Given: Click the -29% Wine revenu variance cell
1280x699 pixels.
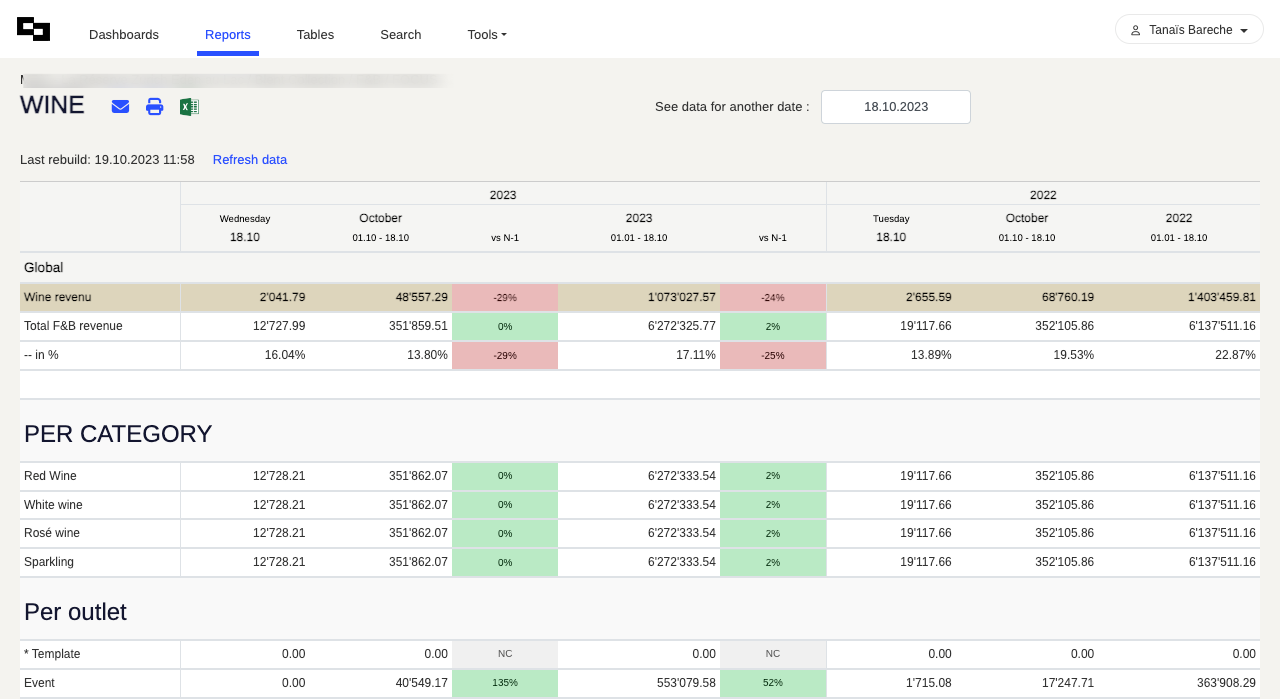Looking at the screenshot, I should pos(505,297).
